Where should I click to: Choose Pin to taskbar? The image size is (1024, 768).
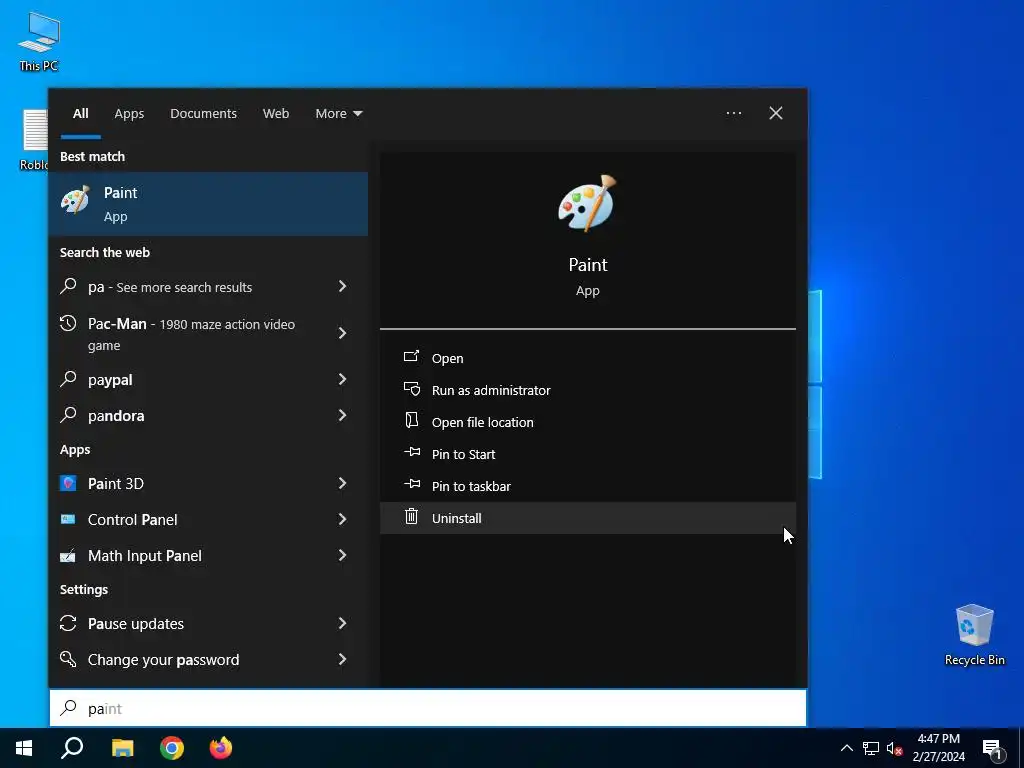588,486
